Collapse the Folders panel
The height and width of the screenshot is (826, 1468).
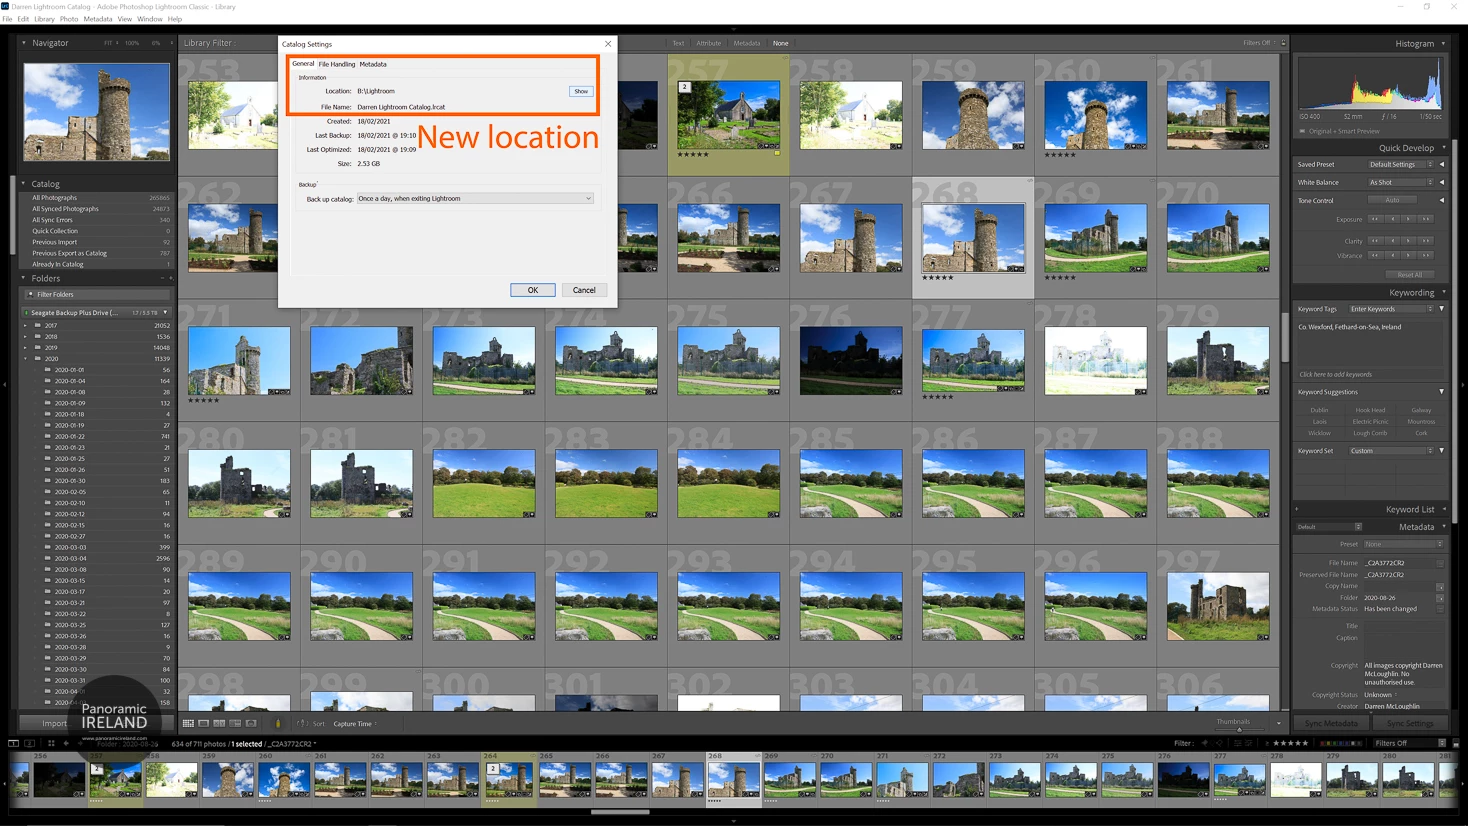click(24, 278)
